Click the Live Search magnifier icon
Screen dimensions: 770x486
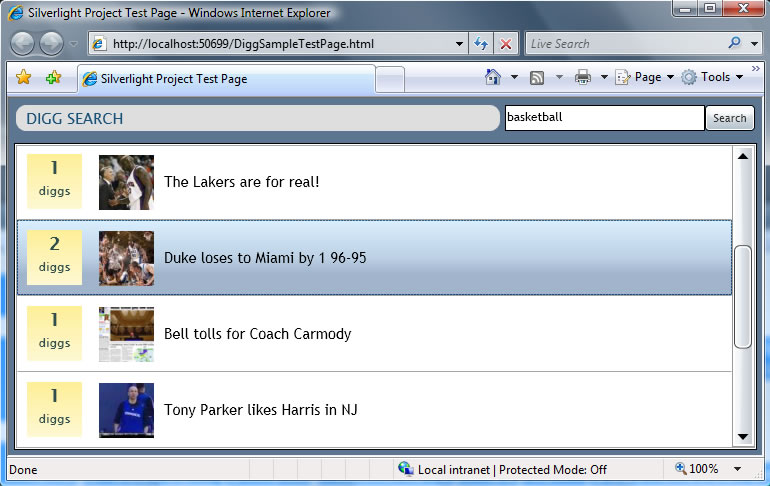pos(735,43)
